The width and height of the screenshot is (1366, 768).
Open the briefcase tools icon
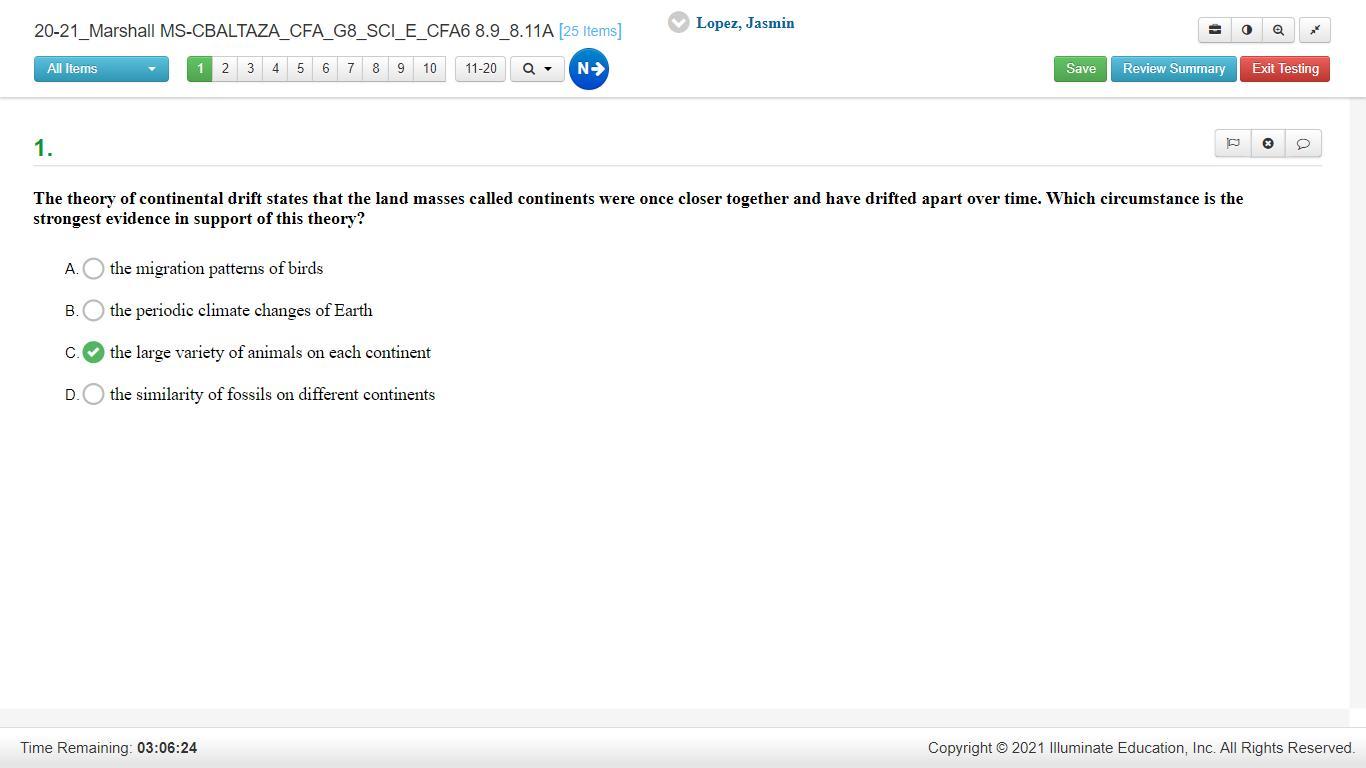[x=1215, y=30]
